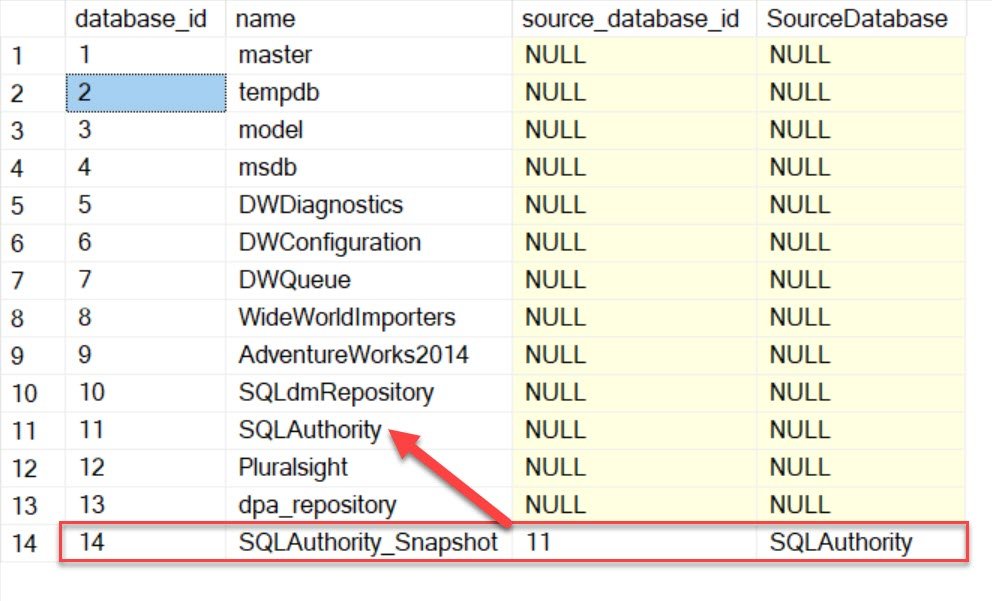Select the msdb name cell
Screen dimensions: 992x601
[369, 168]
